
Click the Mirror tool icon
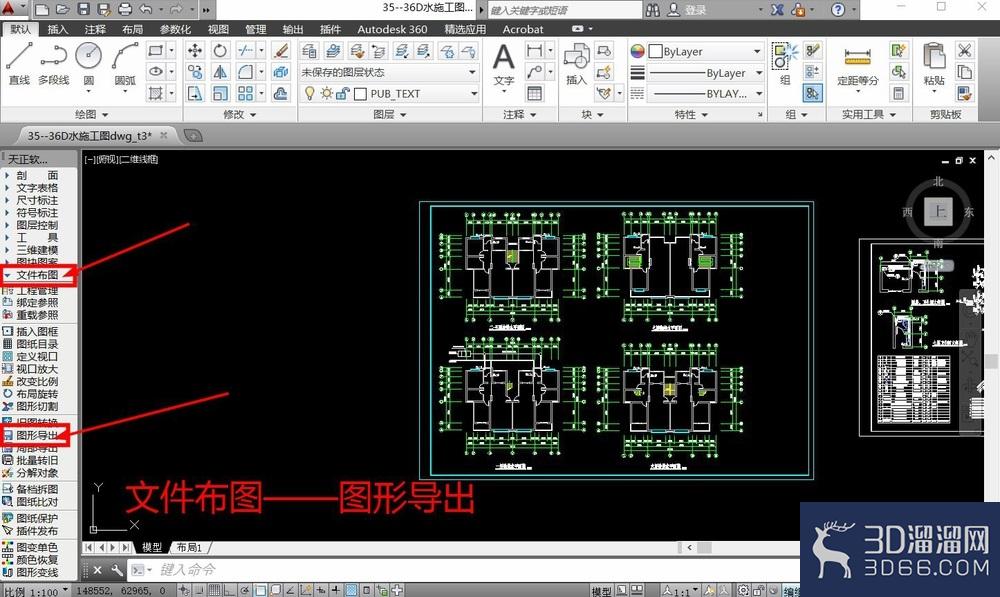pyautogui.click(x=220, y=72)
